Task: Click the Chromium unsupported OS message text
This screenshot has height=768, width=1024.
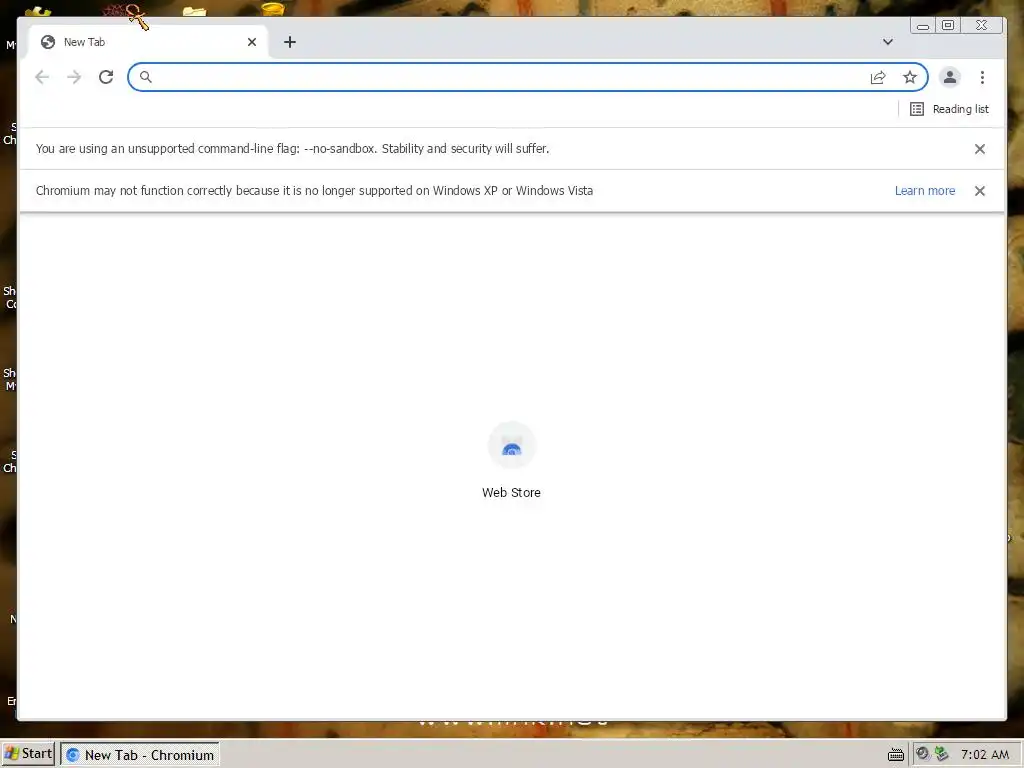Action: 314,191
